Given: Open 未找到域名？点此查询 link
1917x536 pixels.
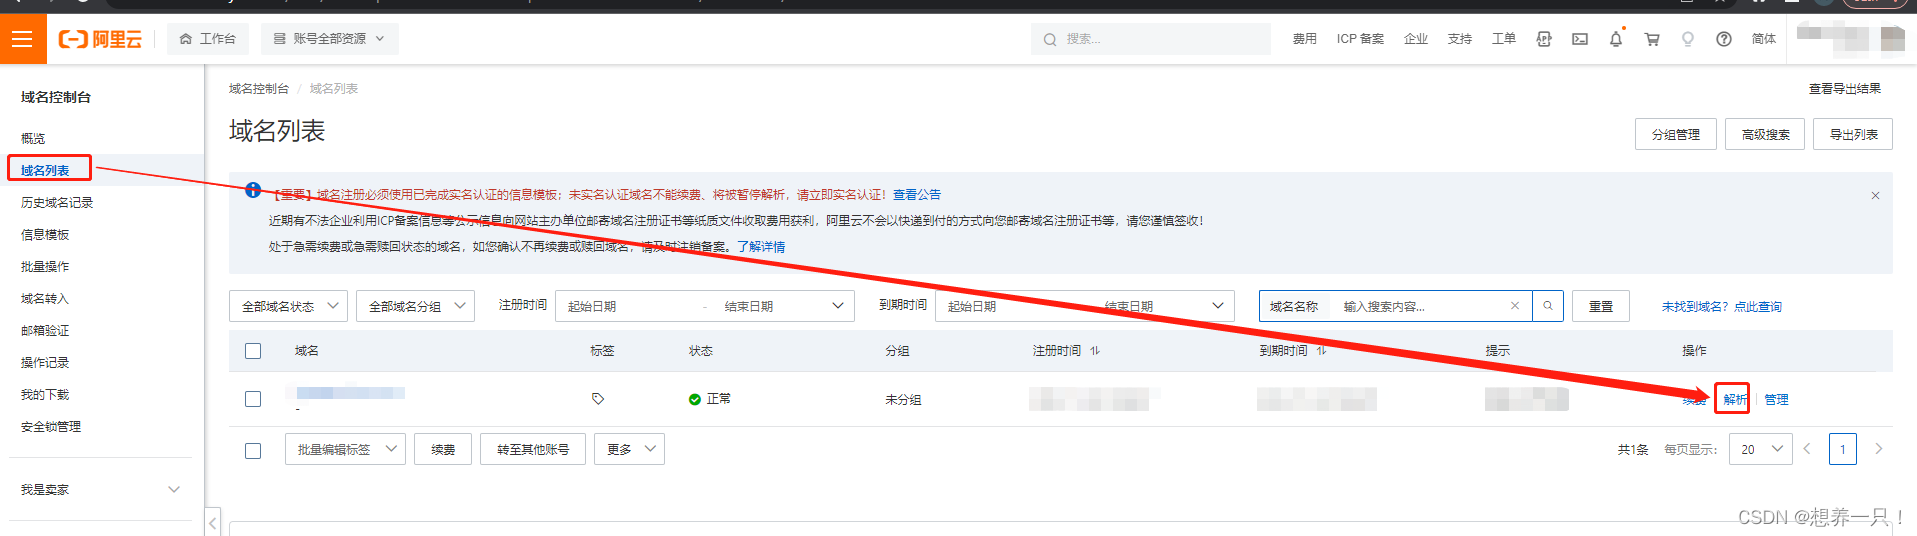Looking at the screenshot, I should tap(1721, 307).
